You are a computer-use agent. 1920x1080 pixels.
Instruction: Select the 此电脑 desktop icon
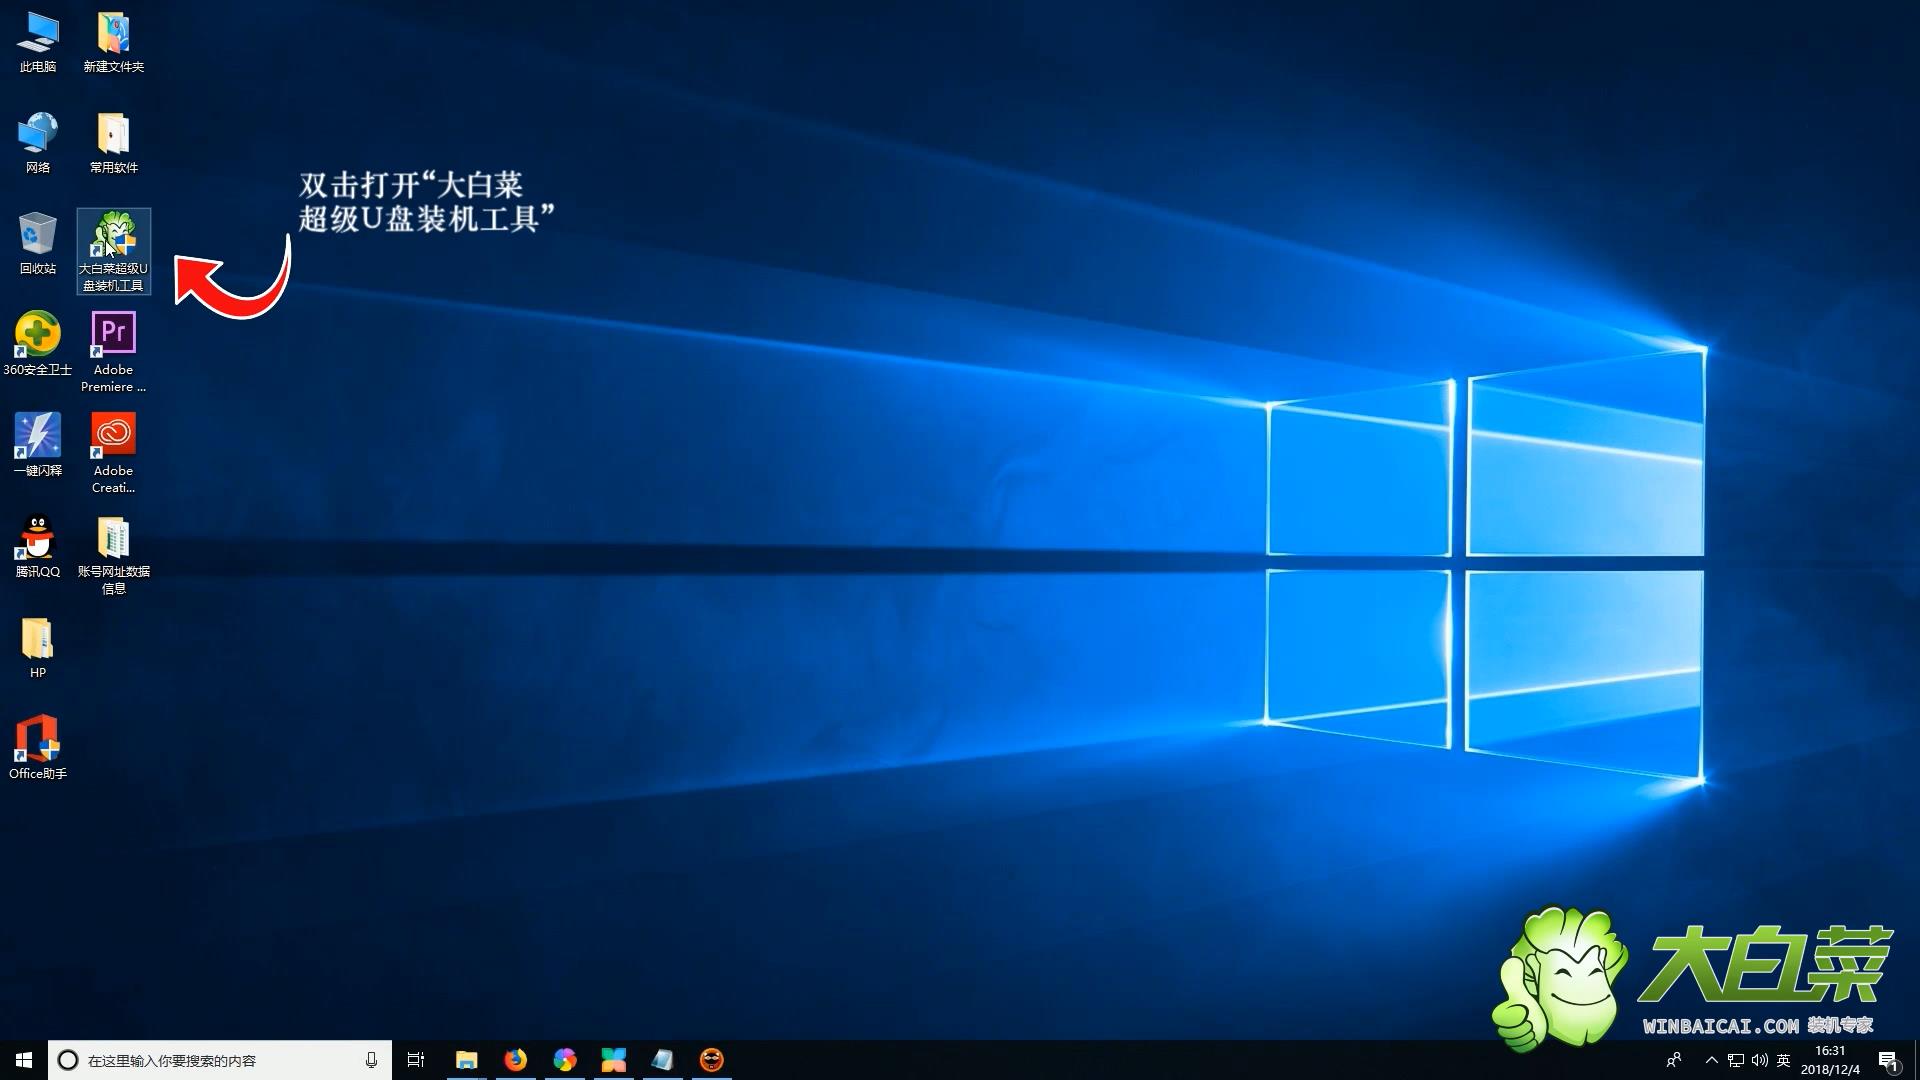(38, 36)
